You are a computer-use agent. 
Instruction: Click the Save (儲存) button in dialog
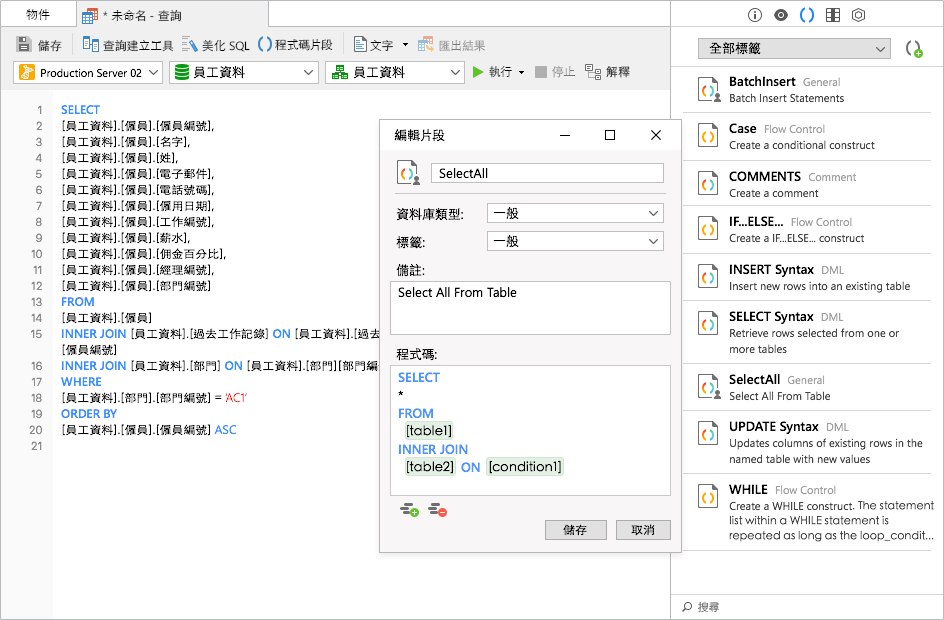coord(575,530)
